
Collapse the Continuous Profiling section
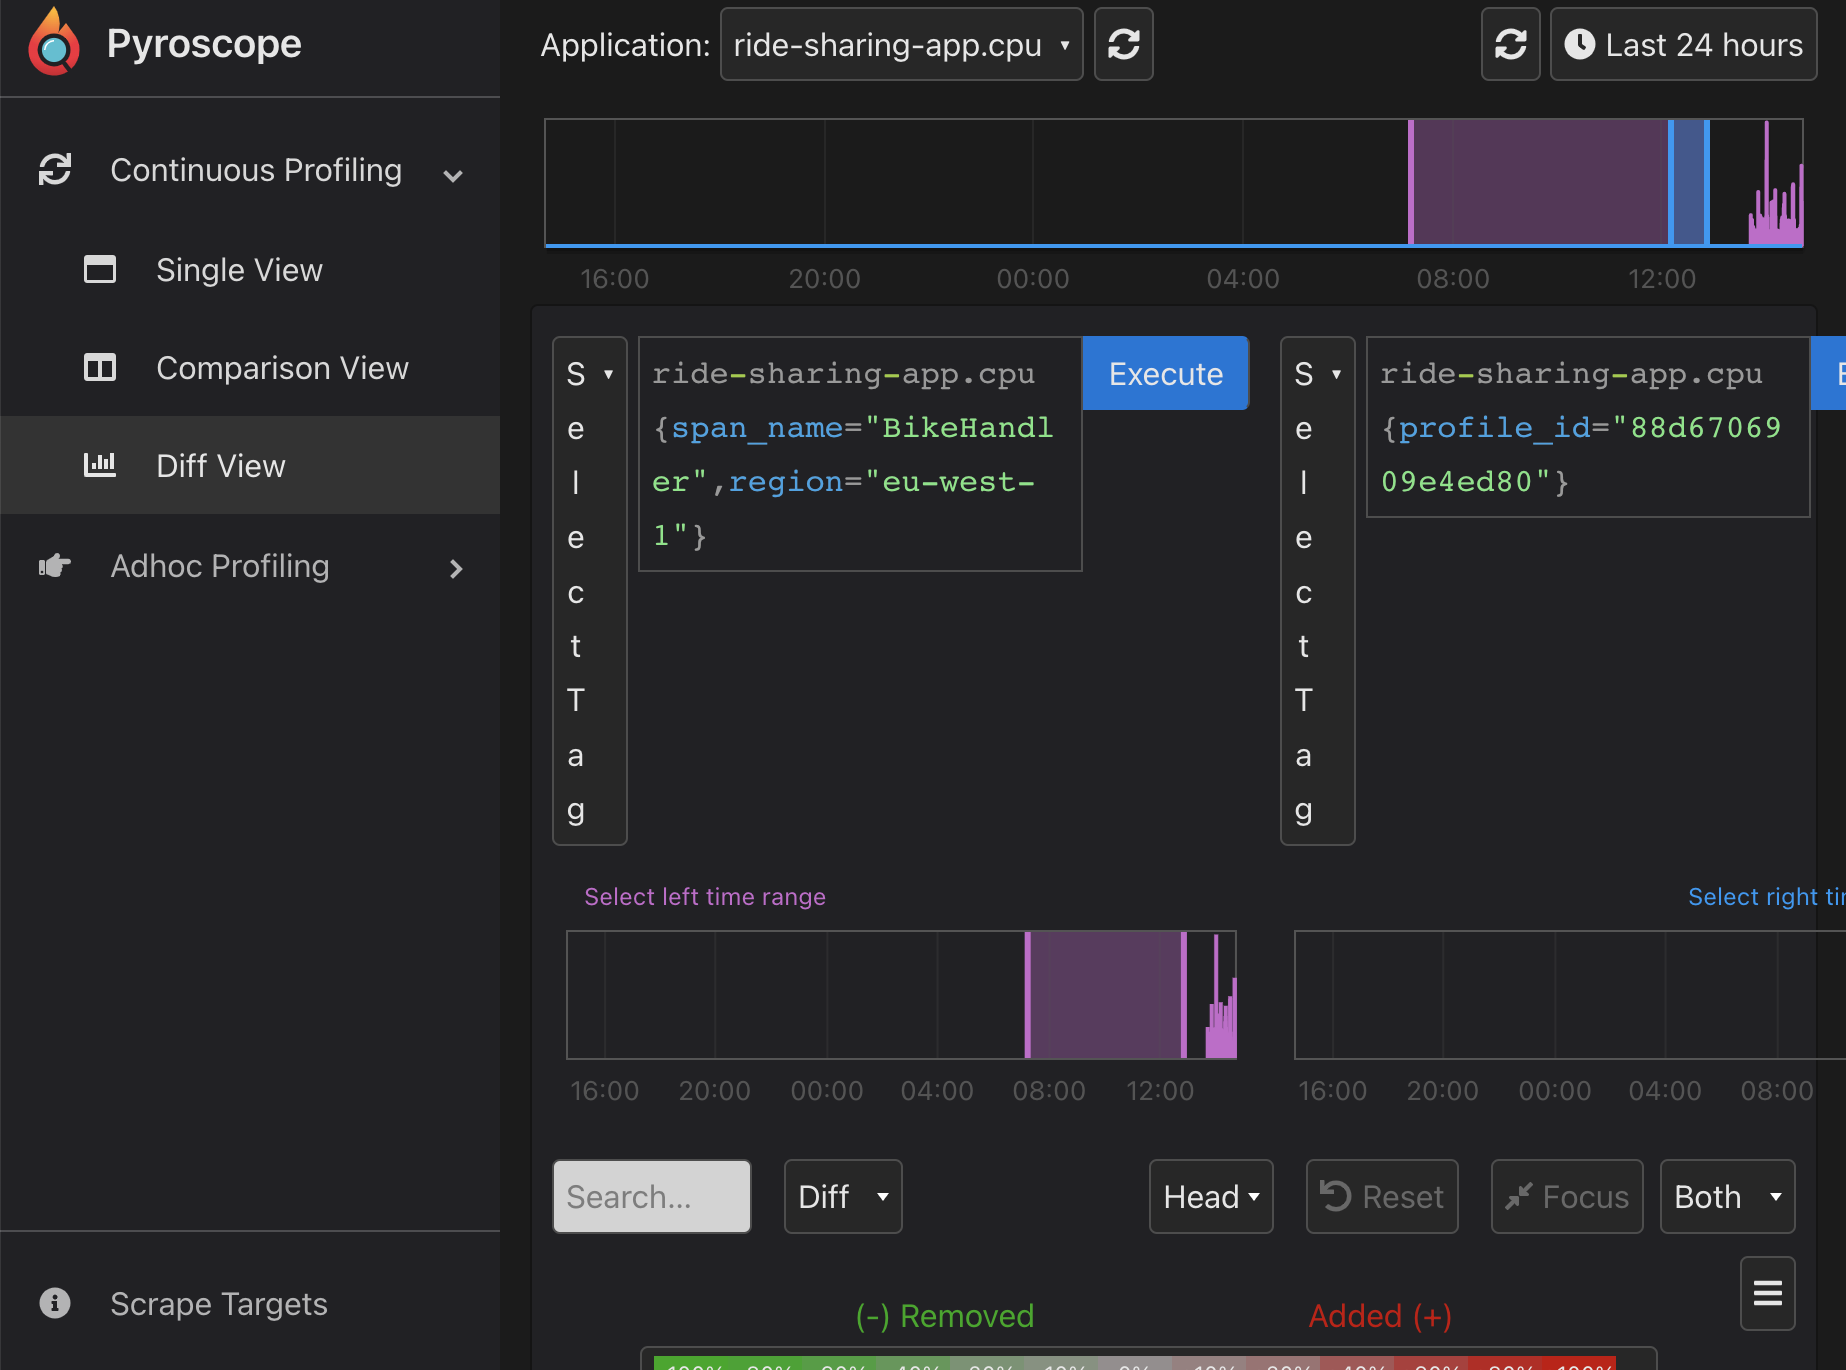[x=453, y=174]
